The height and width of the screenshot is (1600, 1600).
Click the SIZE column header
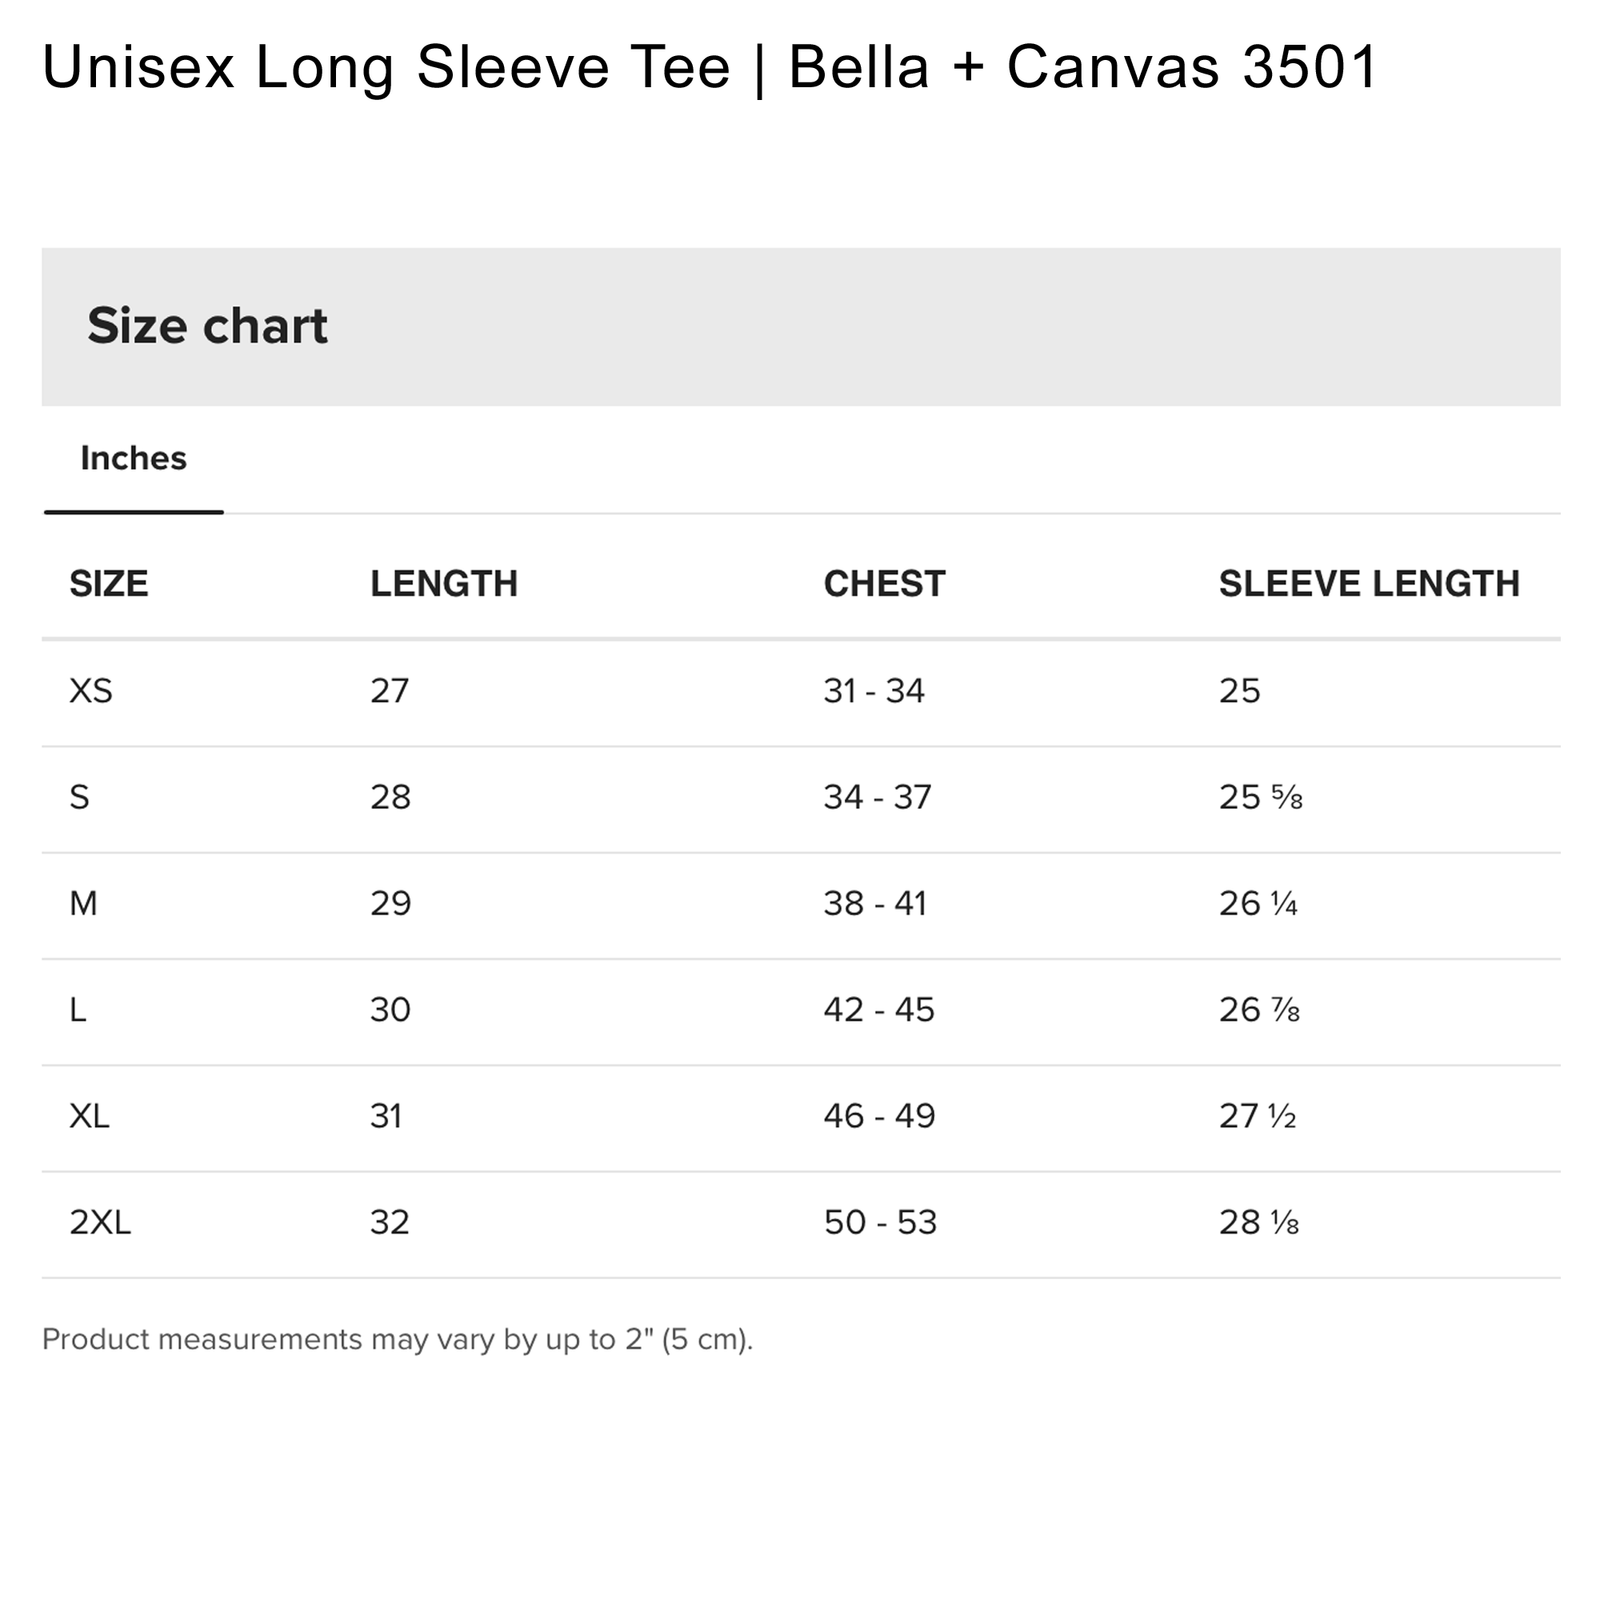click(108, 584)
